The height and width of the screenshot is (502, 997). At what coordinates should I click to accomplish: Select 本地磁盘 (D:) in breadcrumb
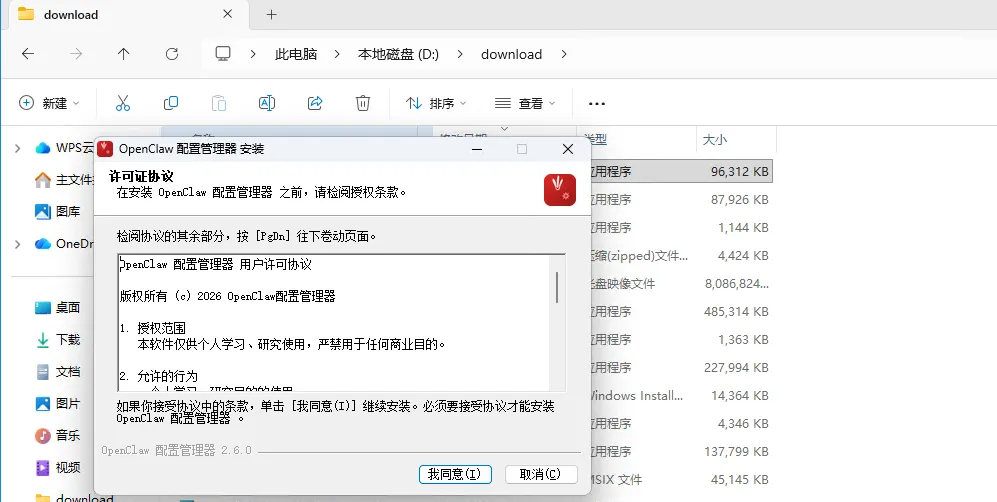point(398,54)
